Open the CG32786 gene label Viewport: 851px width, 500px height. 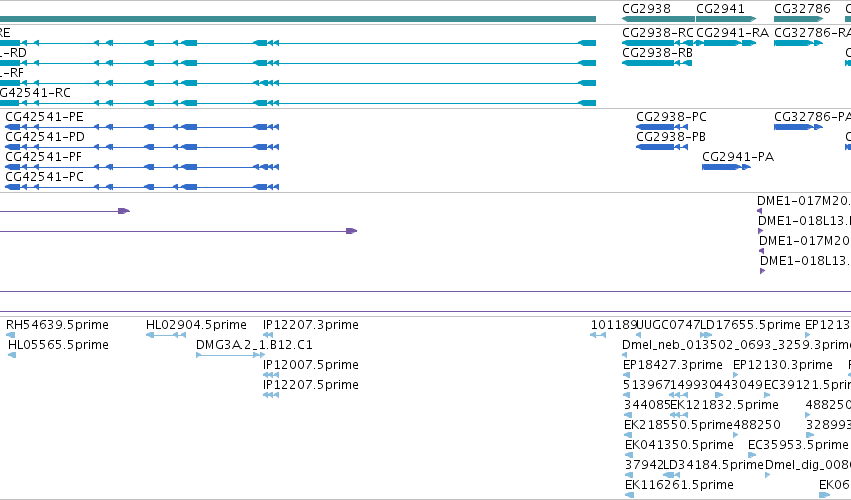pos(802,9)
